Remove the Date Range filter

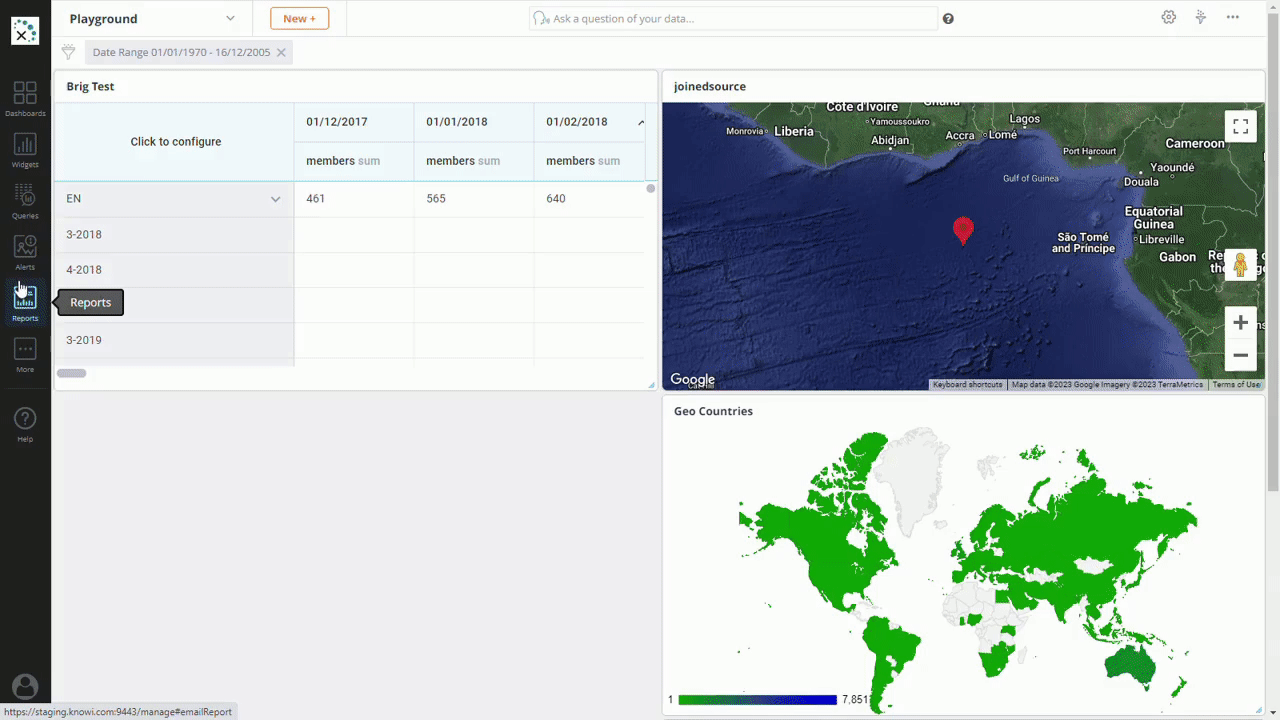(x=281, y=53)
